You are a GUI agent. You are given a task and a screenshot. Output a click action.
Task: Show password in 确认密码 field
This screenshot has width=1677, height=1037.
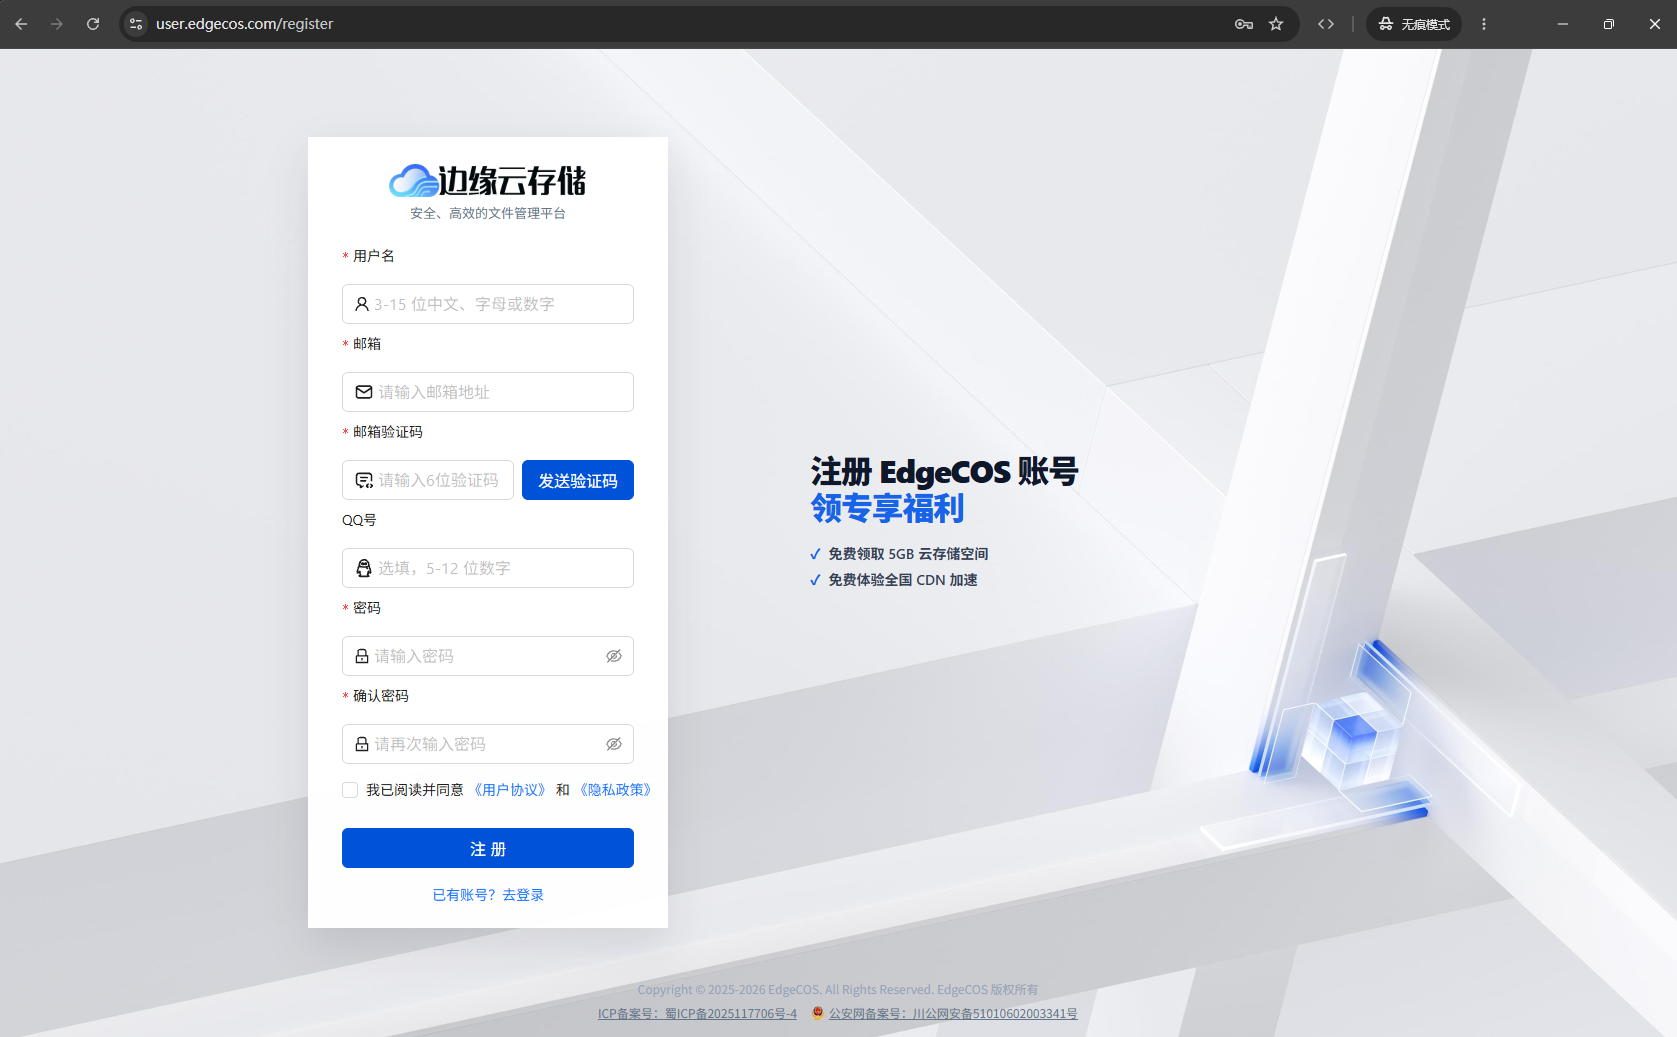pyautogui.click(x=614, y=744)
